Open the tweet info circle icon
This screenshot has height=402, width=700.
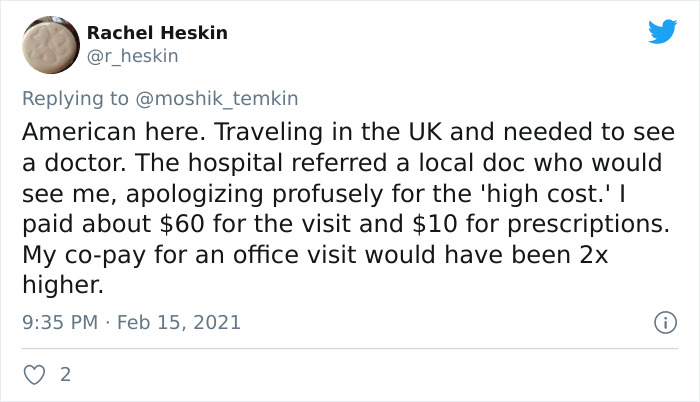pos(666,322)
